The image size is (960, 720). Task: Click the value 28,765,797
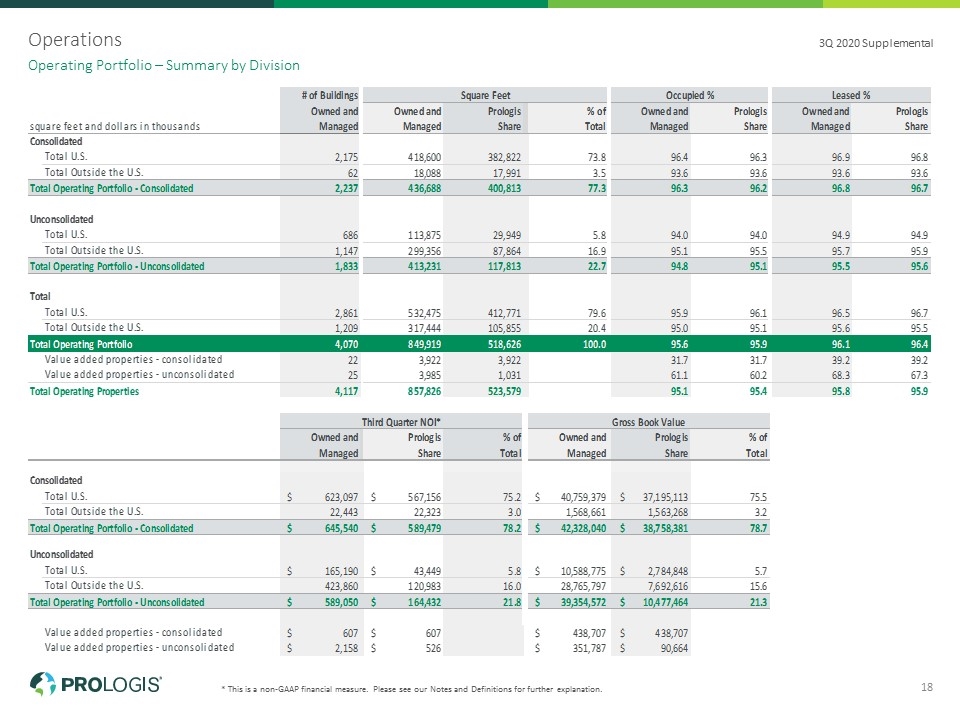(583, 587)
